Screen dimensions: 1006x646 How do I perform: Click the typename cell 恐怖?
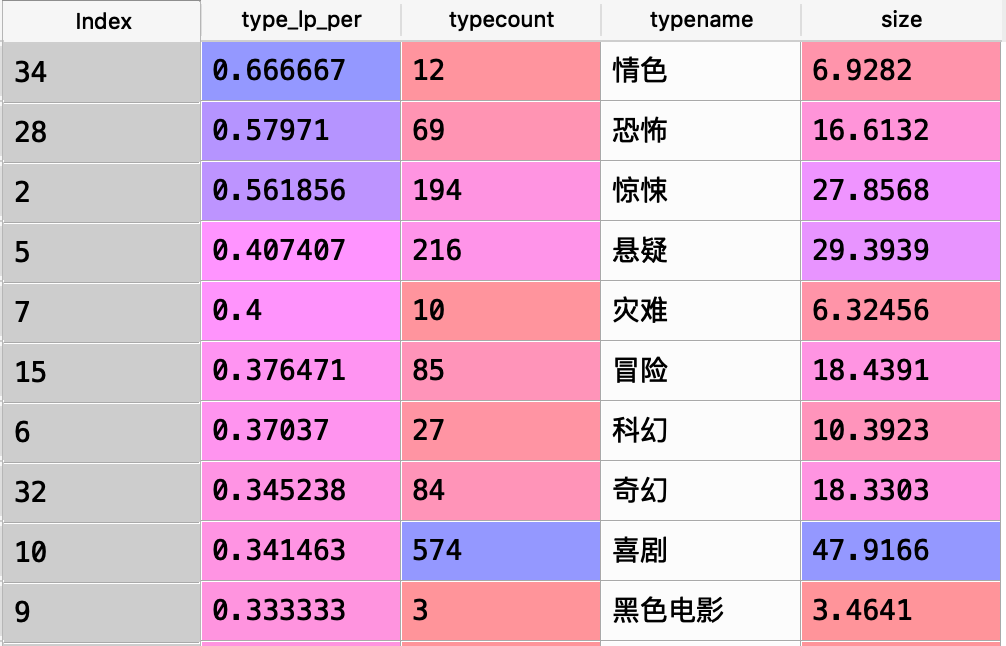[x=701, y=132]
